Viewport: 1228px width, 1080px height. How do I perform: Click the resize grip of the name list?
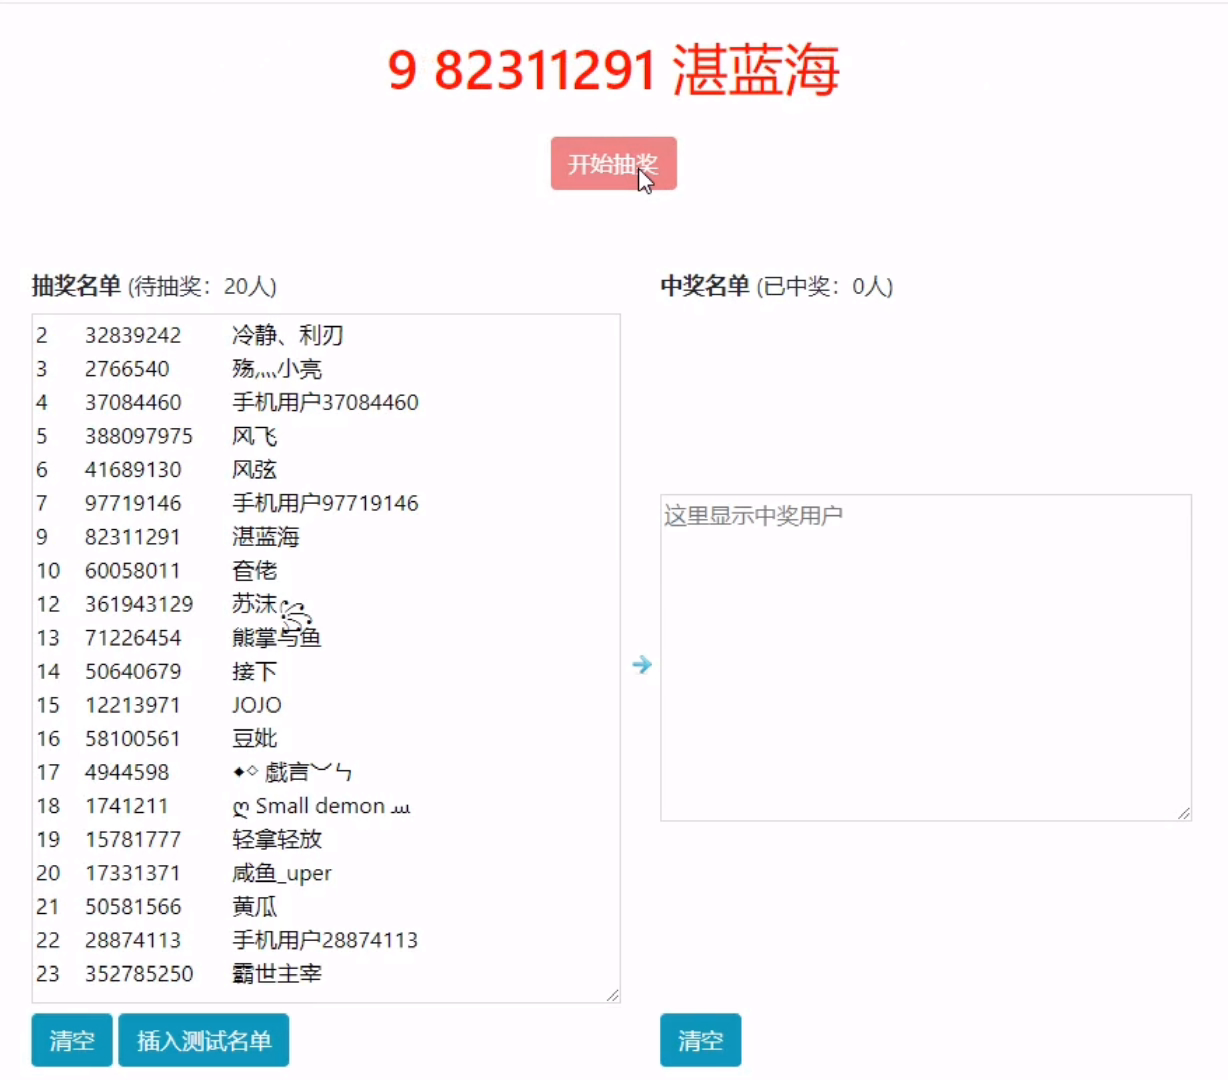click(x=613, y=994)
